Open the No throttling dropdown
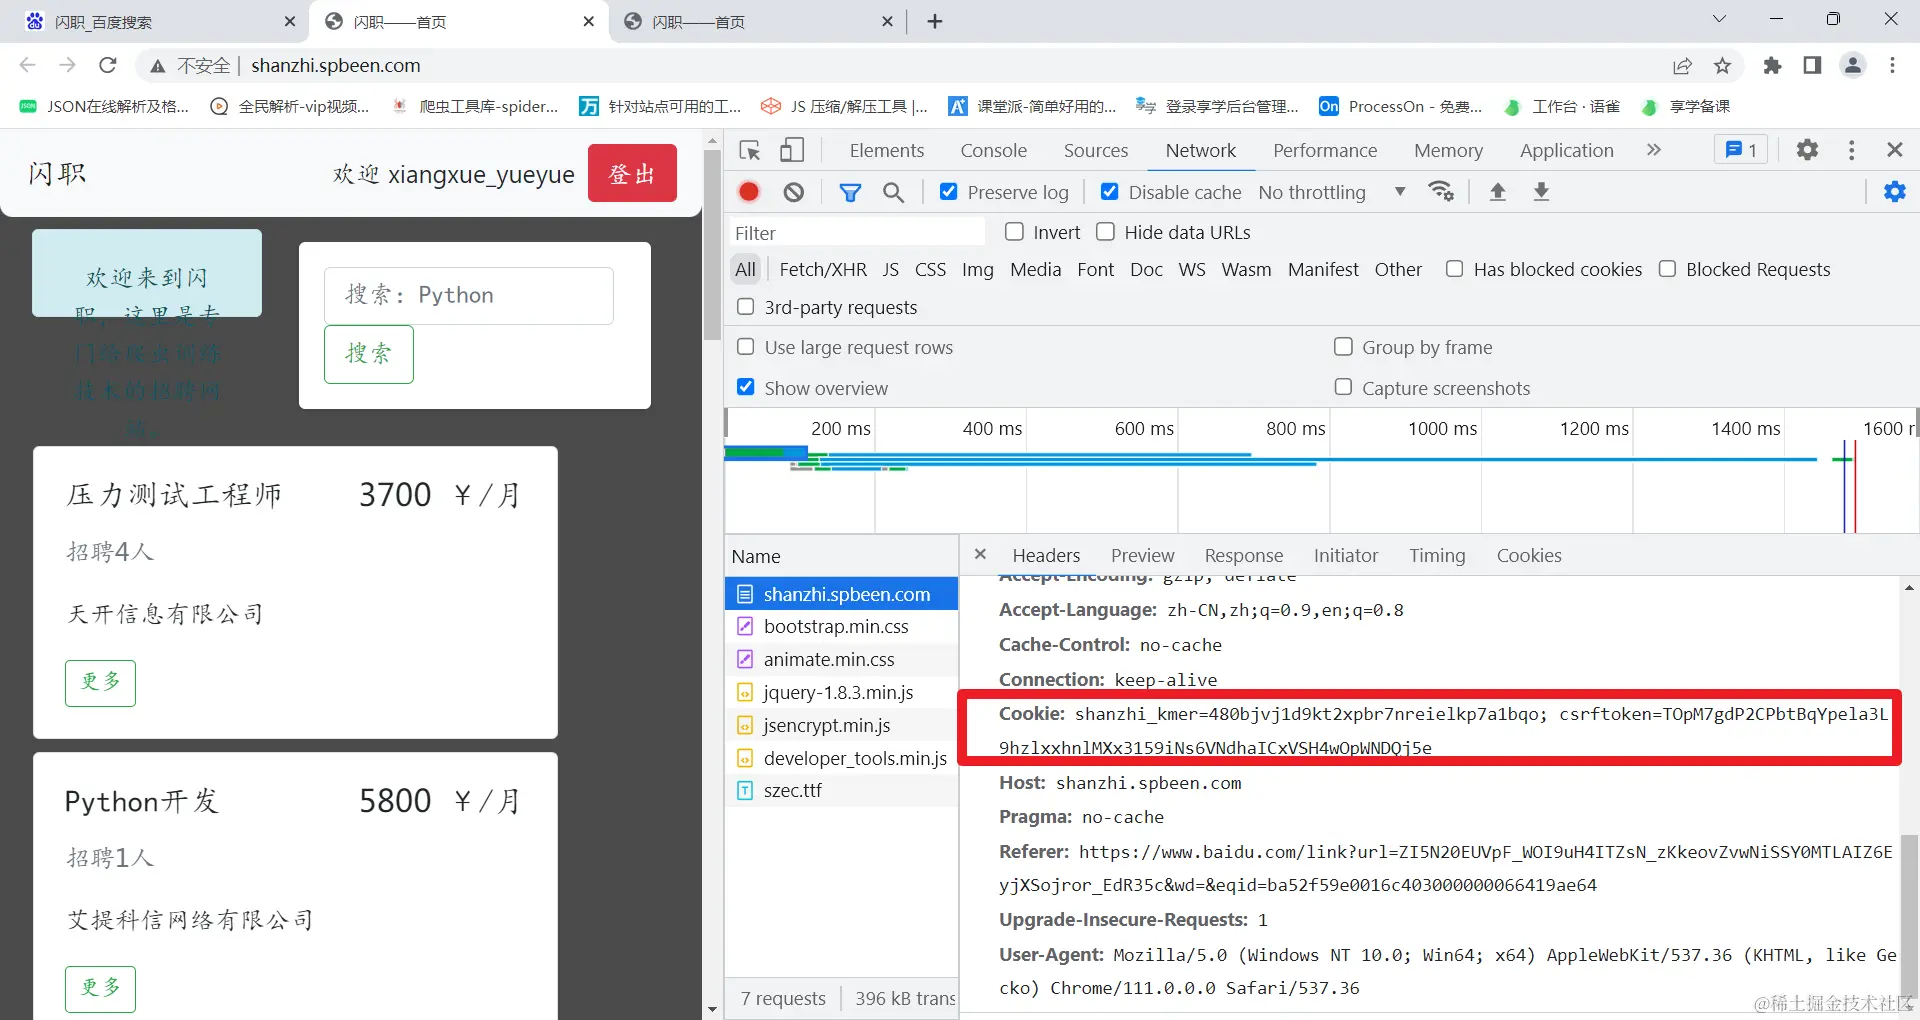Screen dimensions: 1920x1020 (1332, 192)
